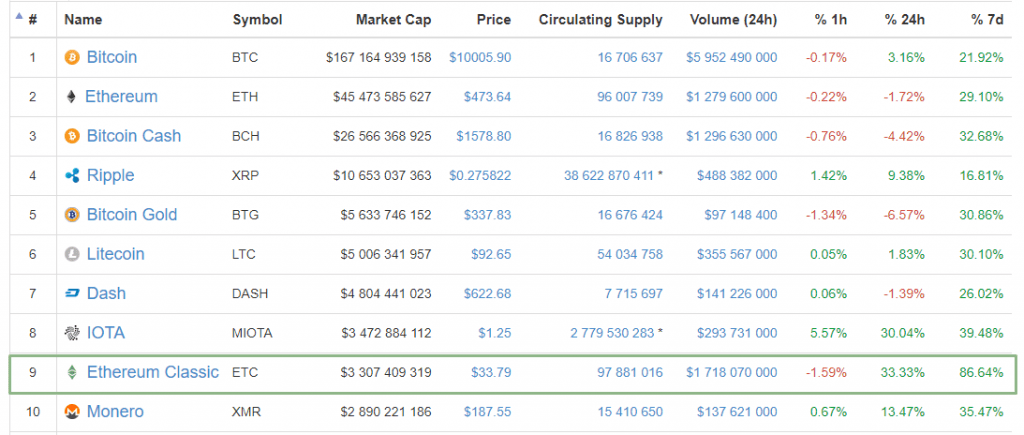The image size is (1024, 435).
Task: Open Ripple circulating supply 38 622 870 411
Action: point(608,176)
